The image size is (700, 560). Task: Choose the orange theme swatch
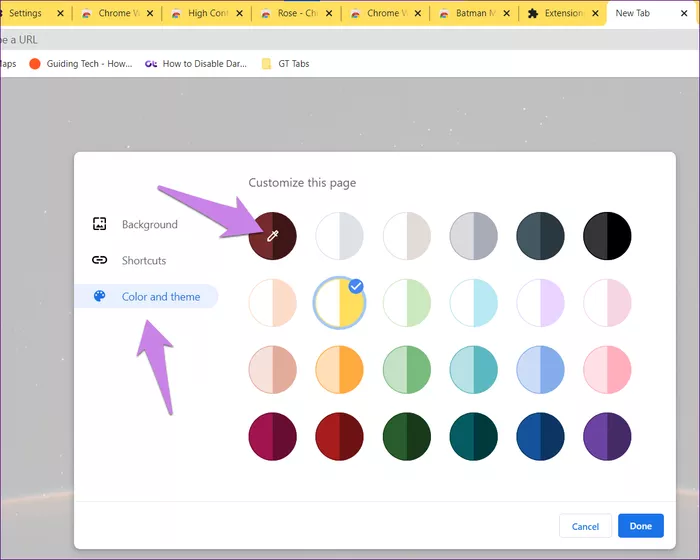click(x=339, y=369)
